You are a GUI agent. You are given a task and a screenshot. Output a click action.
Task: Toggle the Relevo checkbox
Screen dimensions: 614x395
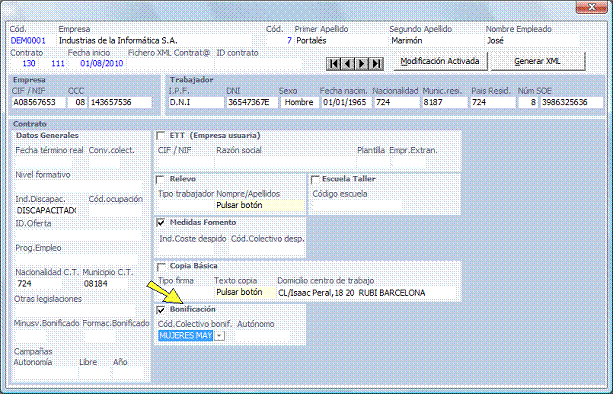[160, 179]
